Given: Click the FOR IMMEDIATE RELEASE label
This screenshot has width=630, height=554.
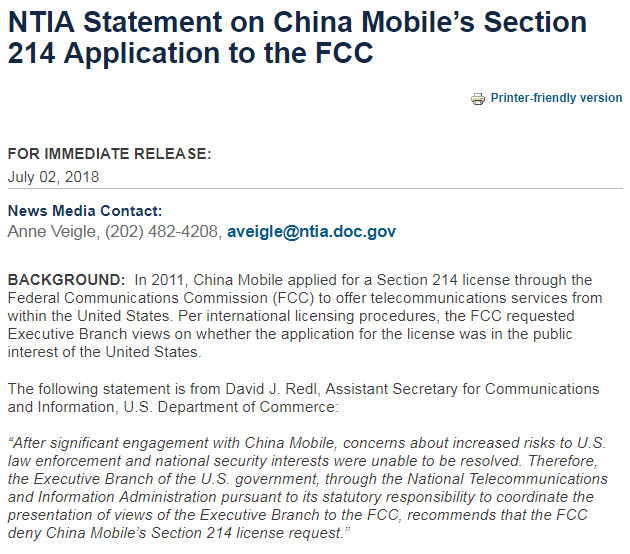Looking at the screenshot, I should tap(109, 154).
